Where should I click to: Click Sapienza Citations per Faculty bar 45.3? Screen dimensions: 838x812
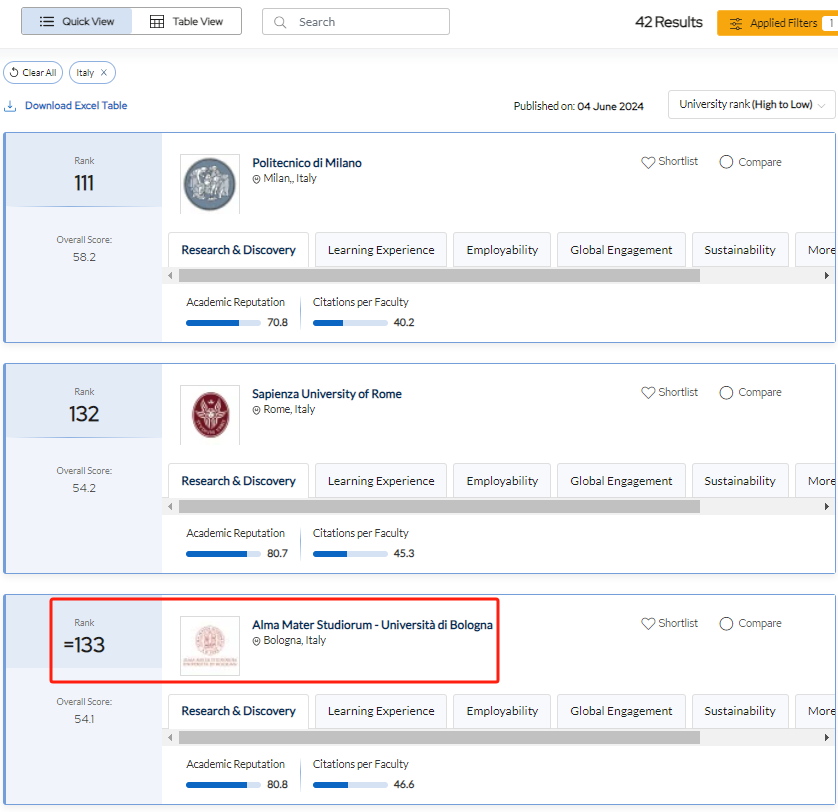coord(350,554)
